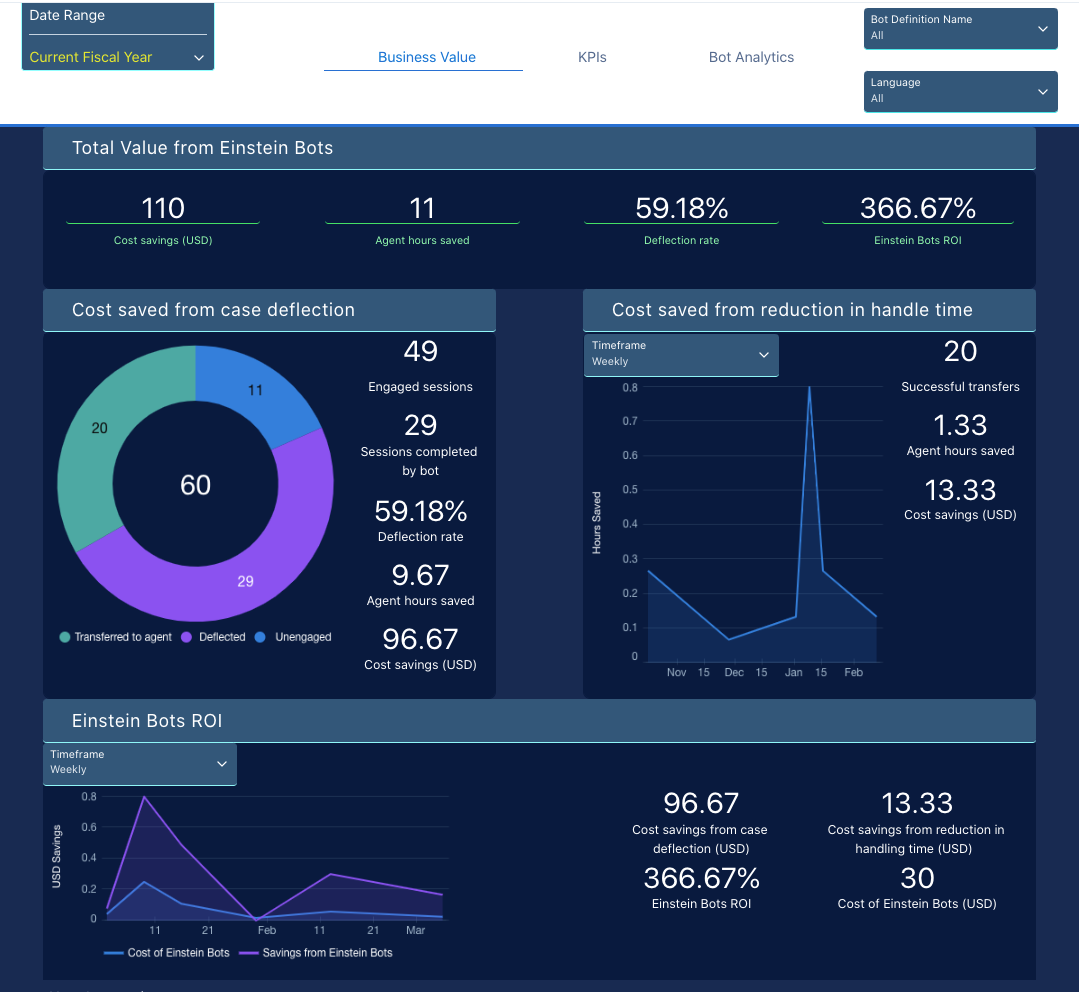
Task: Click the chevron icon on the Date Range selector
Action: [198, 58]
